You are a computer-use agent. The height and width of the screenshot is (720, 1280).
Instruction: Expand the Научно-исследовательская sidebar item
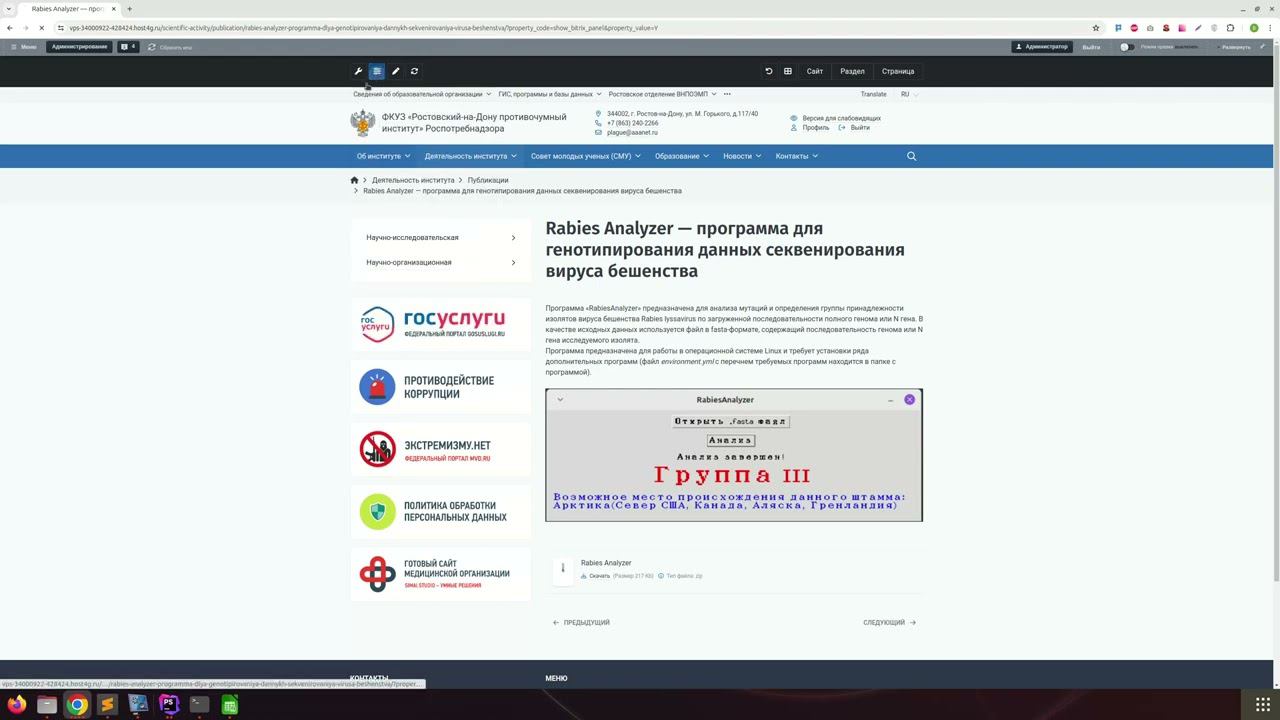441,237
